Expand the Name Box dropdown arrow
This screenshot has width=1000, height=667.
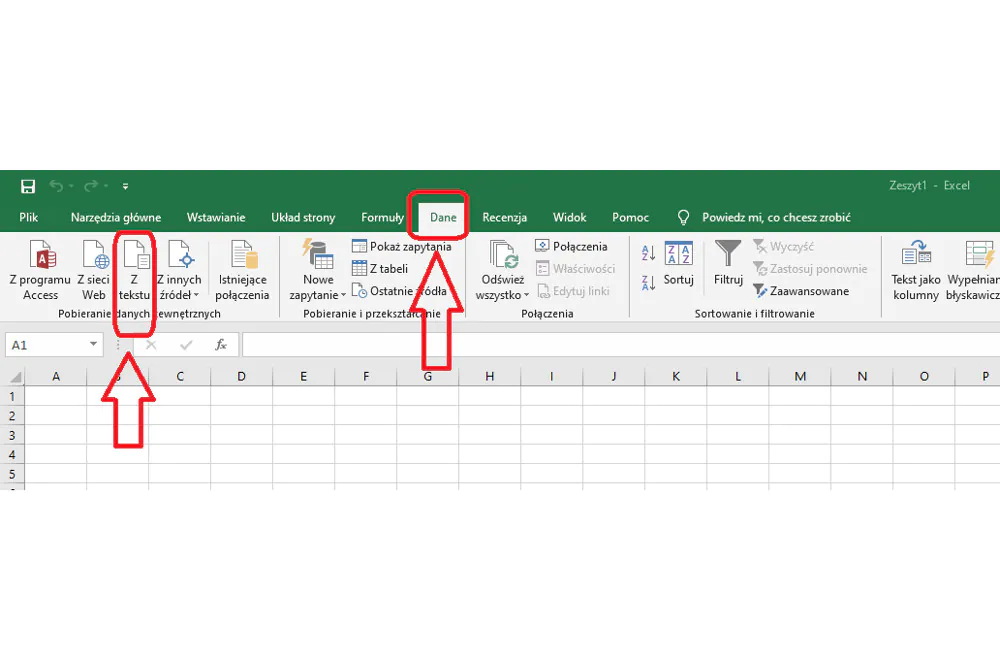click(x=94, y=344)
